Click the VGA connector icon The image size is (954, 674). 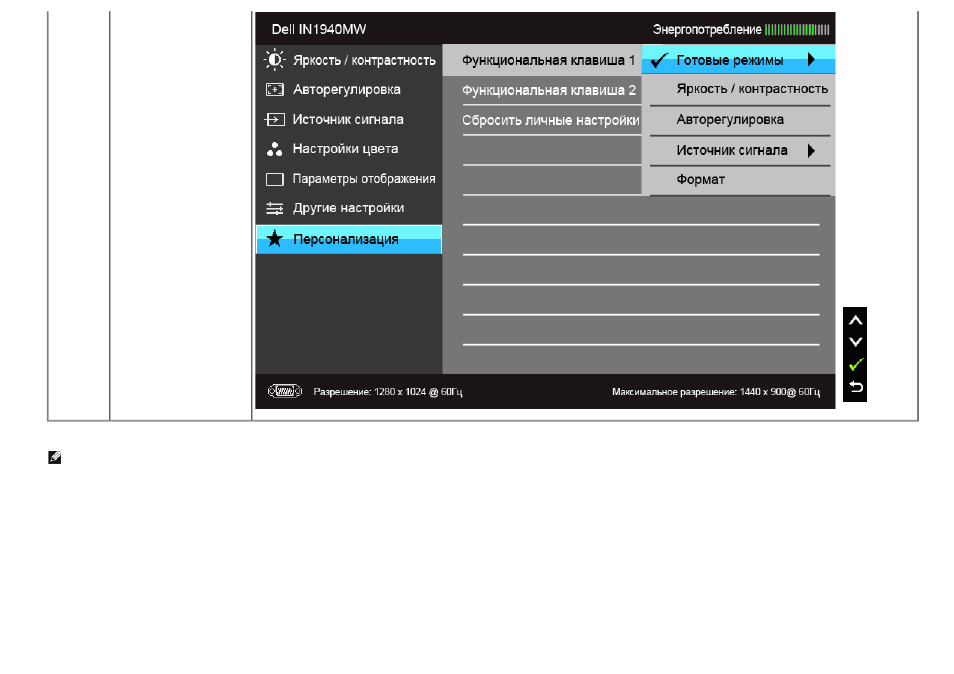tap(285, 391)
